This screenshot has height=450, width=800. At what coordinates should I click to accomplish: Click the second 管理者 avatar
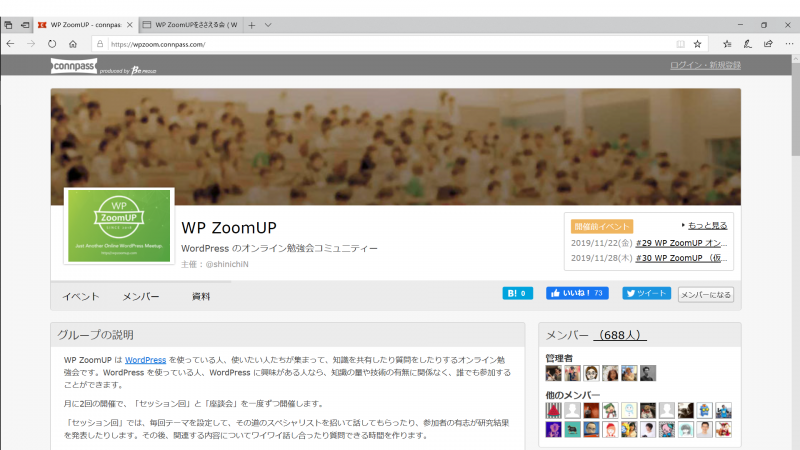pyautogui.click(x=572, y=373)
